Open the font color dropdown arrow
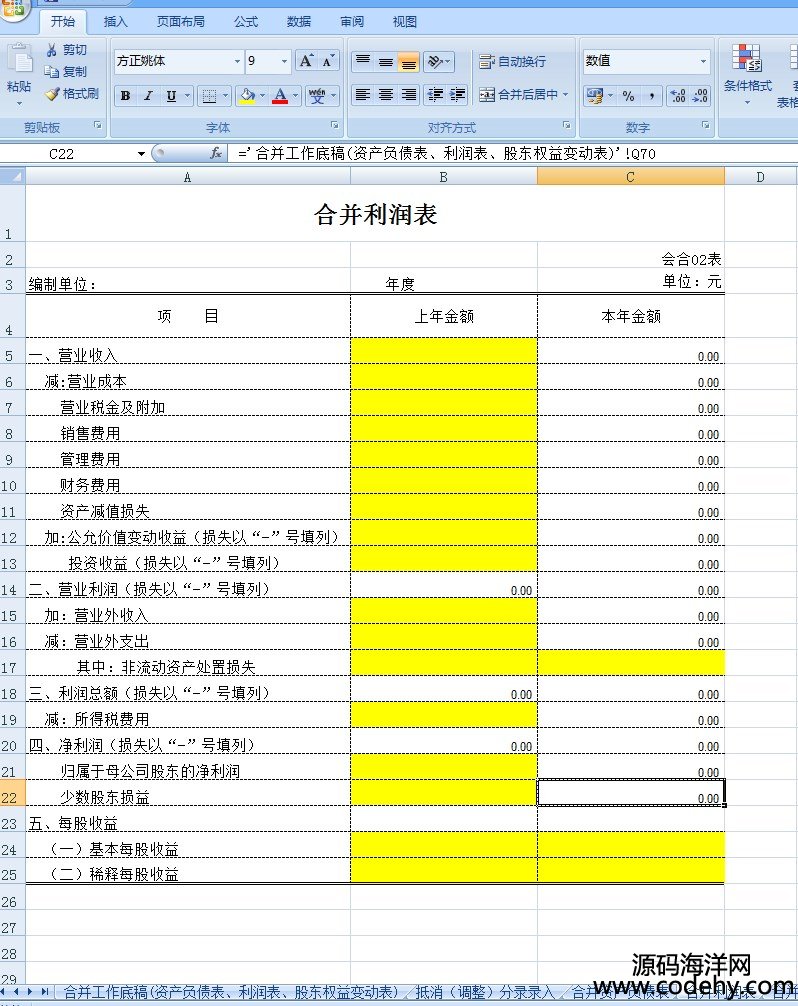 click(295, 96)
